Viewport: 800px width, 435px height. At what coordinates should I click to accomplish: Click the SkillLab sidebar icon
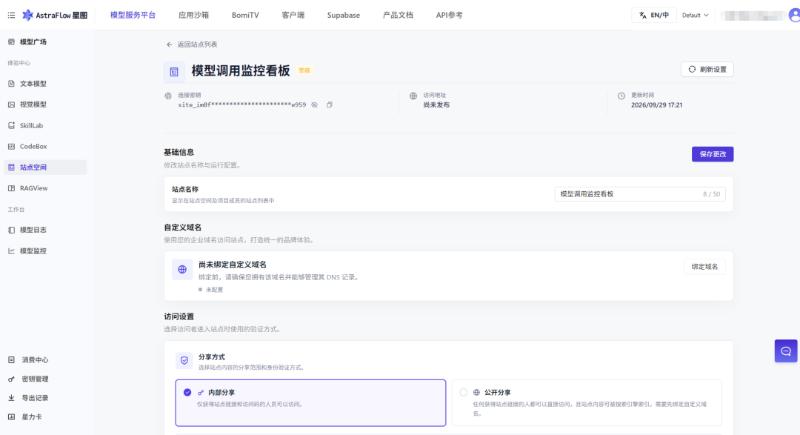[11, 125]
